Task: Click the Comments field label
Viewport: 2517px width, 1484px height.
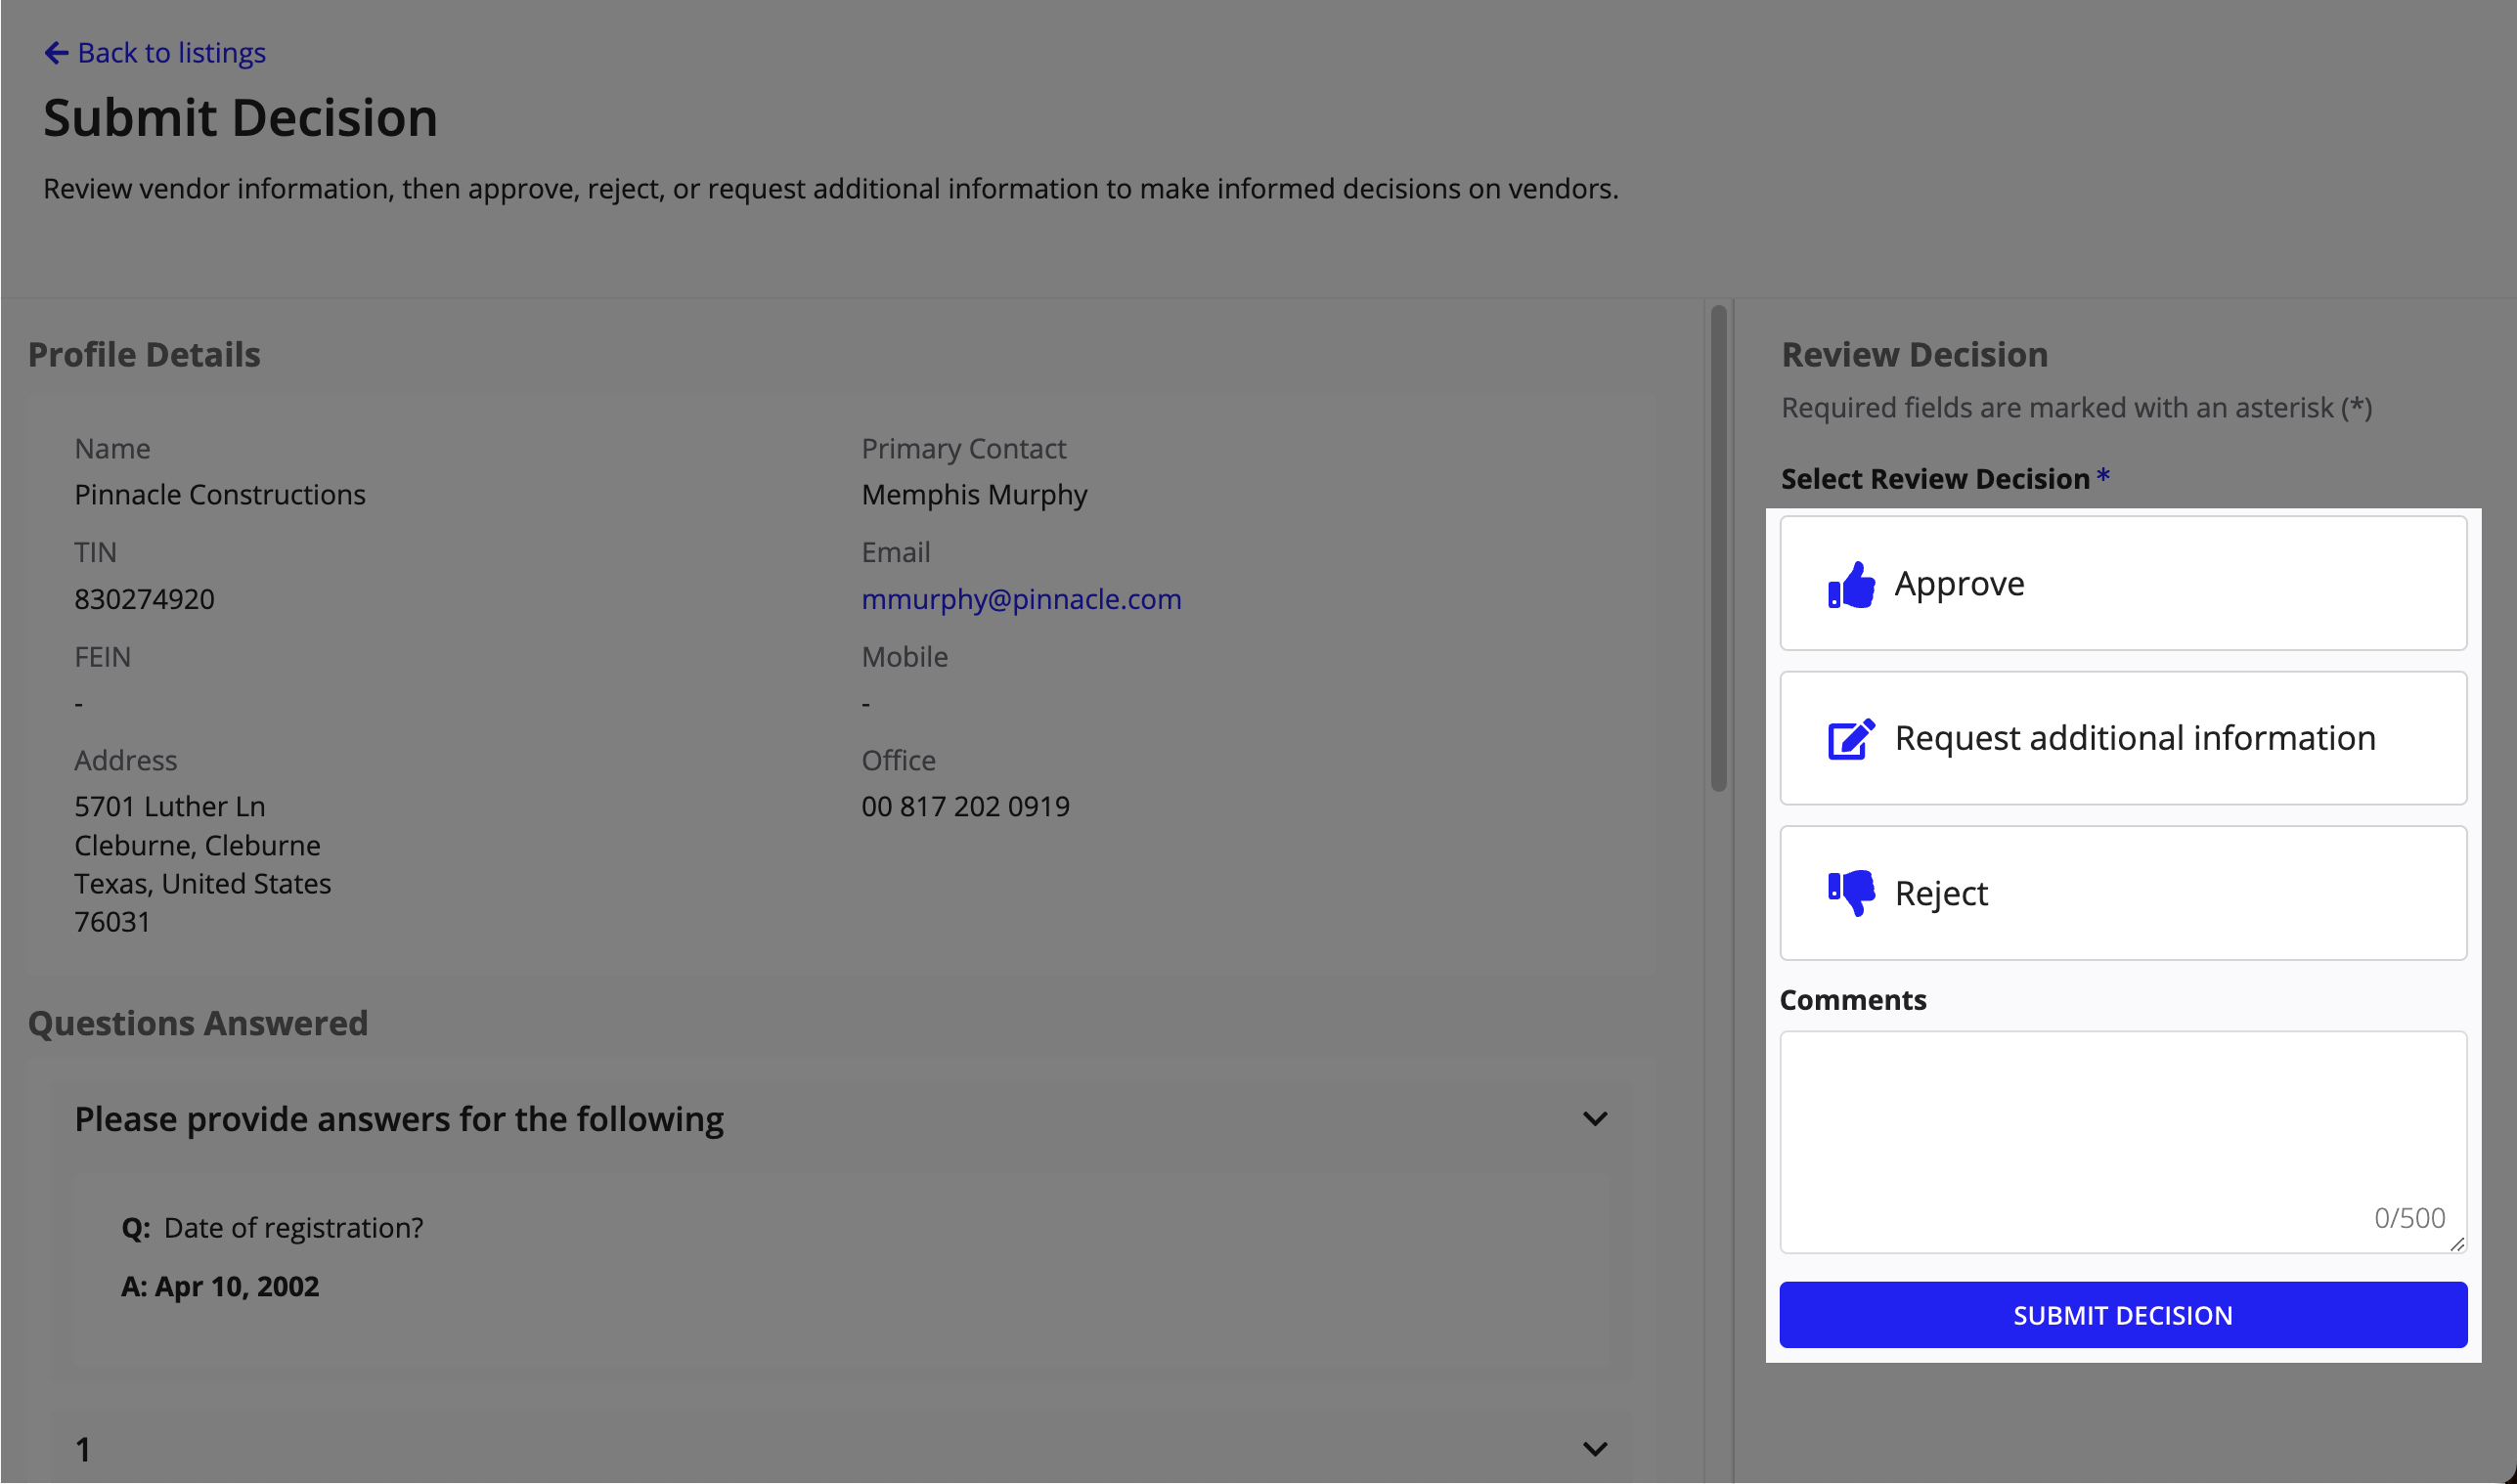Action: point(1852,1000)
